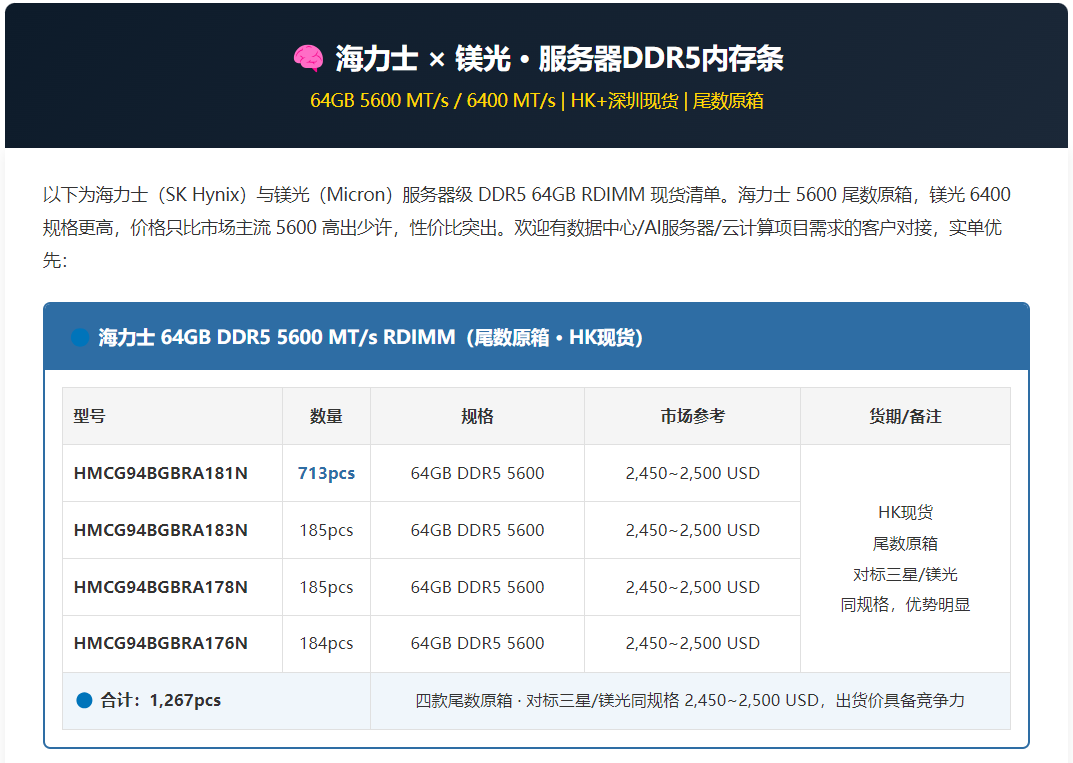Select model HMCG94BGBRA183N

pyautogui.click(x=161, y=530)
